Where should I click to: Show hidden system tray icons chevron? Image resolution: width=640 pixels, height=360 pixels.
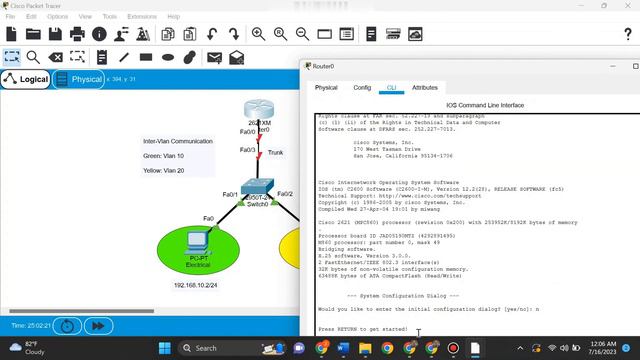[520, 348]
